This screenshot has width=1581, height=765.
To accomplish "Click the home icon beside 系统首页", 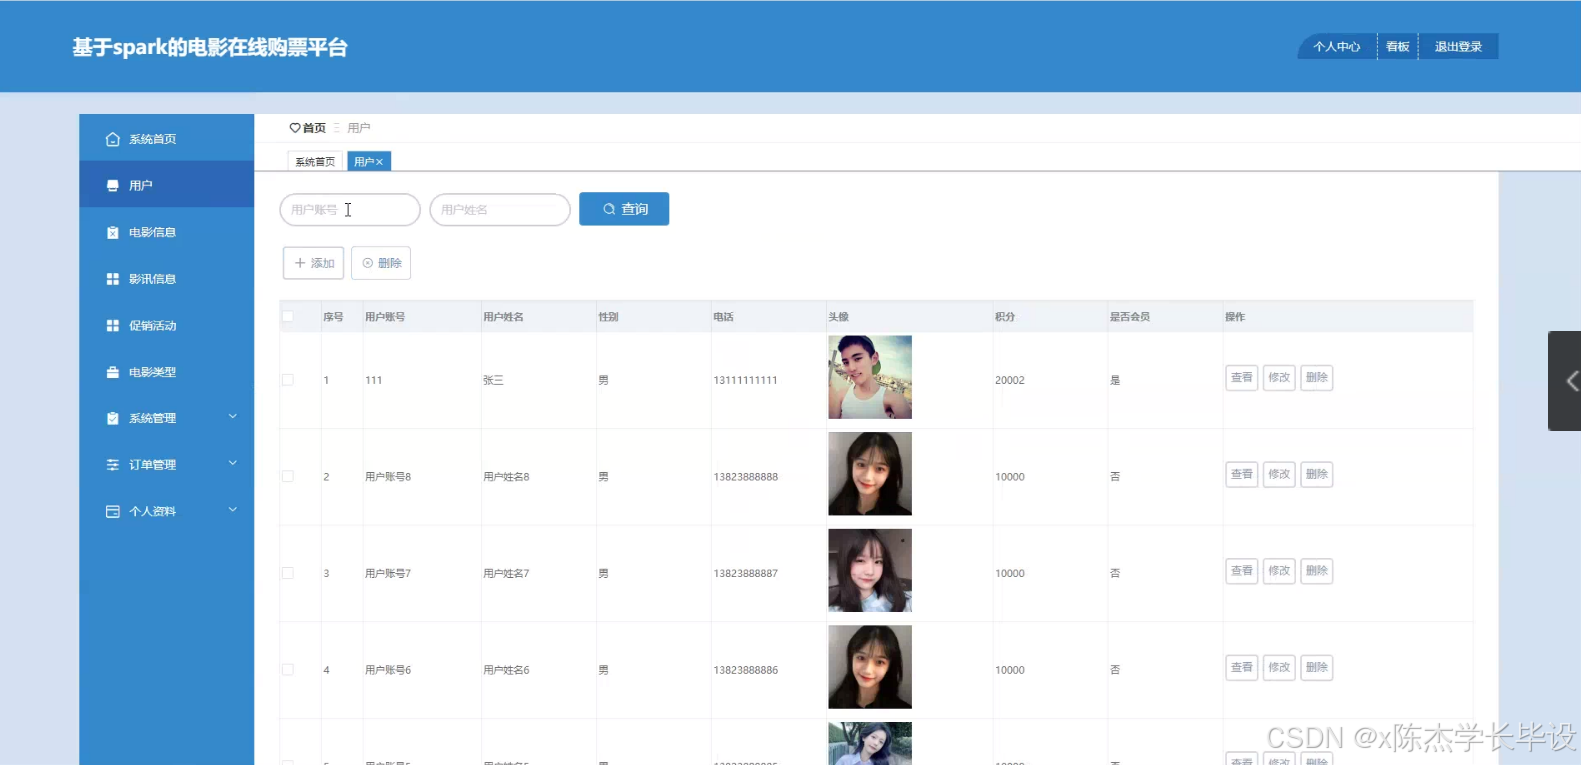I will pos(113,139).
